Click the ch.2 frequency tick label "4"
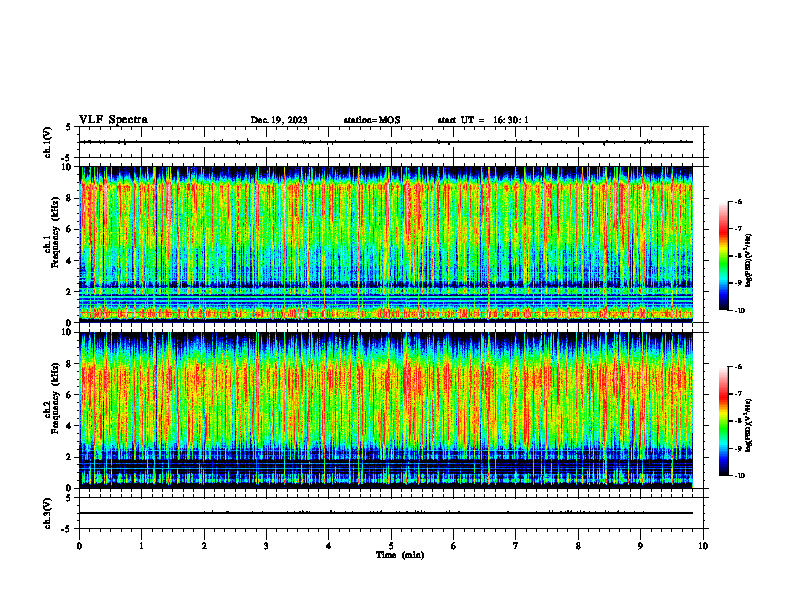The height and width of the screenshot is (612, 792). (x=69, y=427)
